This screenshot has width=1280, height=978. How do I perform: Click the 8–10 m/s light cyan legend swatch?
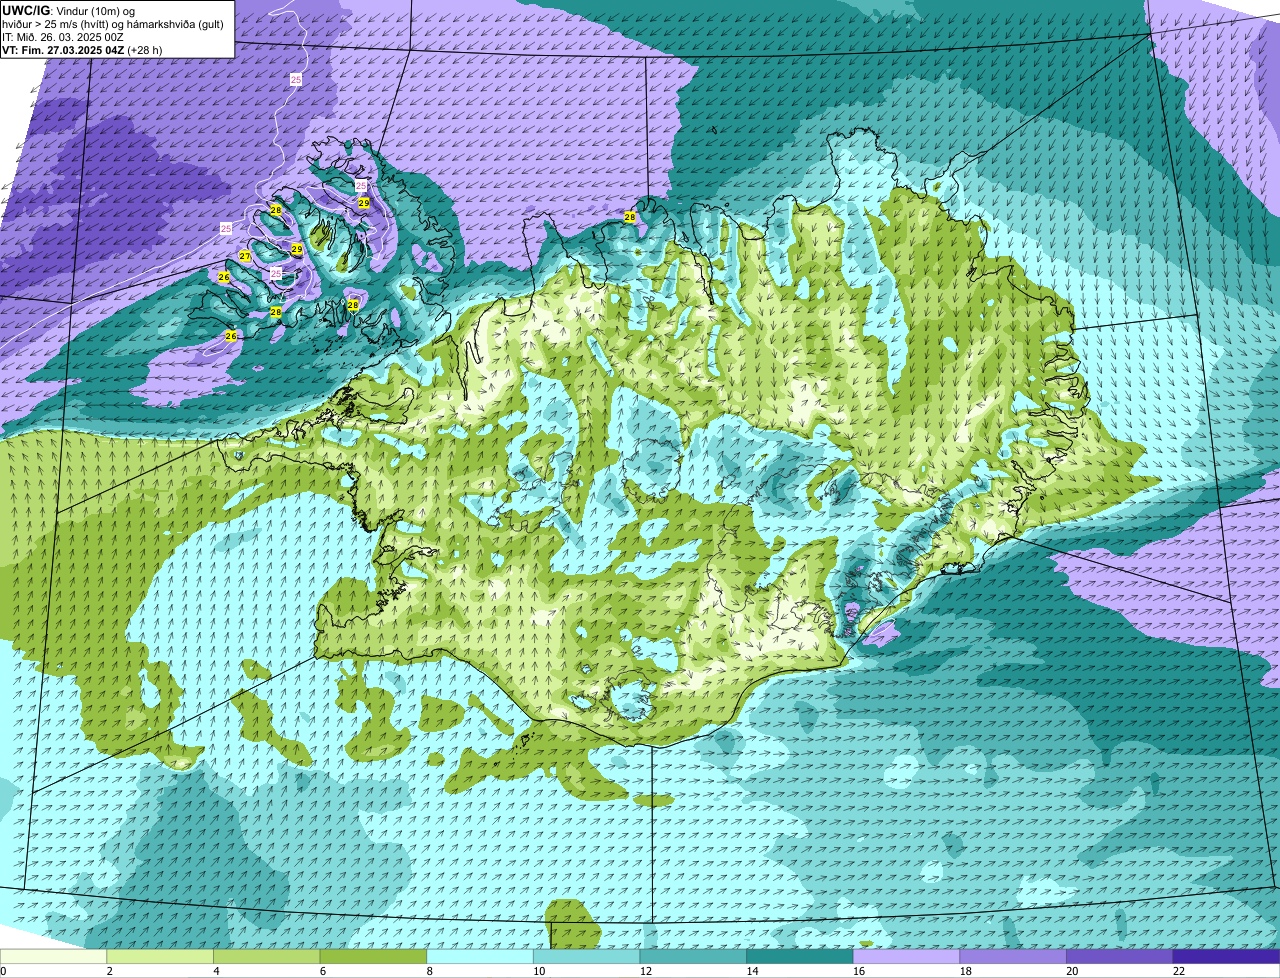[x=480, y=956]
